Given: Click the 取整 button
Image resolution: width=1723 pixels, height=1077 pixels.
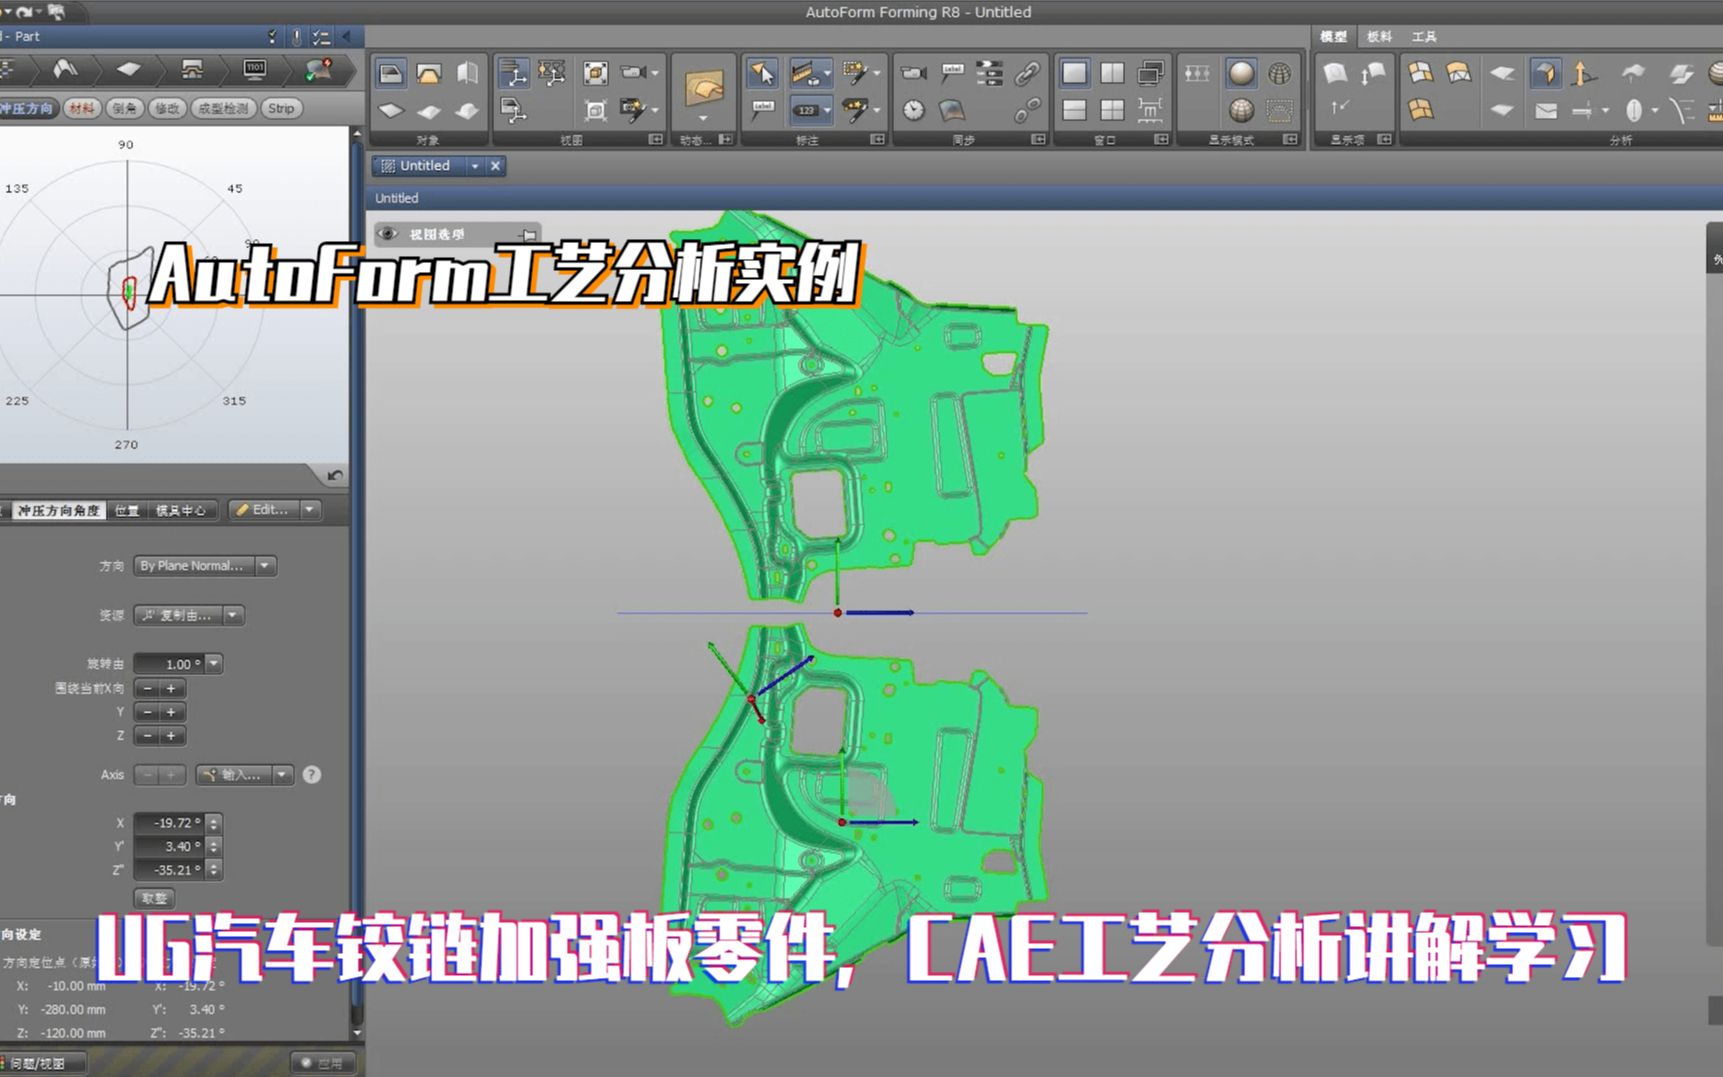Looking at the screenshot, I should [154, 898].
